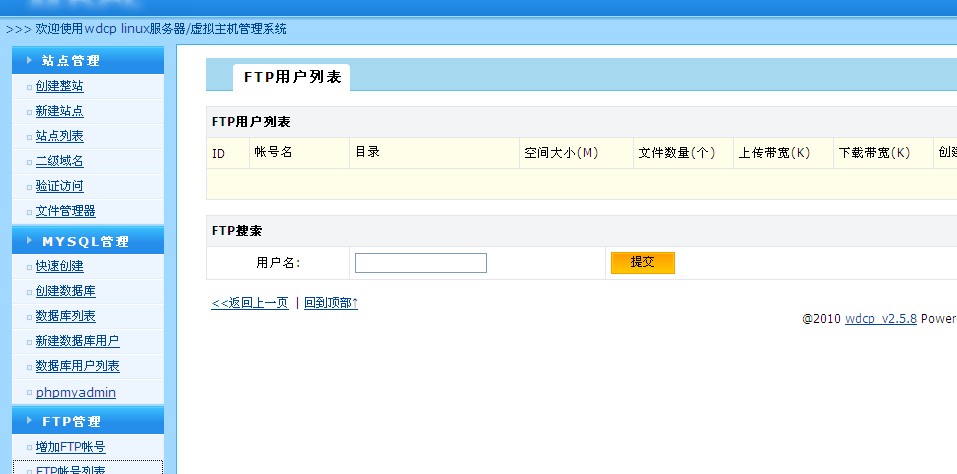Click 新建站点 in the sidebar

[x=59, y=111]
